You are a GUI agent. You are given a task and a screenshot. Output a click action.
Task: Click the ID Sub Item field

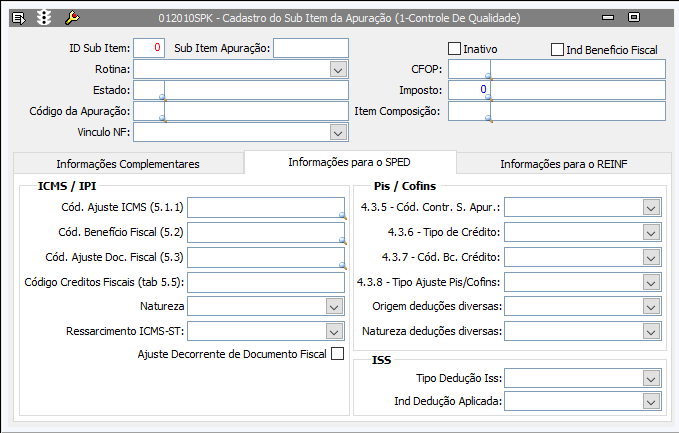pyautogui.click(x=148, y=48)
